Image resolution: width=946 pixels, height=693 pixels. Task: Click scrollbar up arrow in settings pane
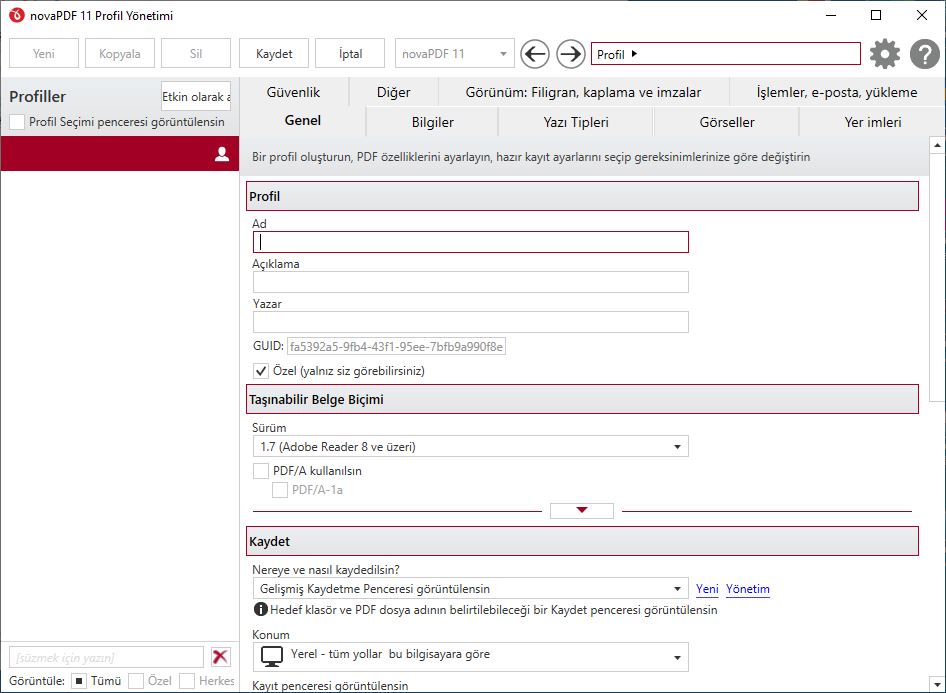click(x=937, y=145)
